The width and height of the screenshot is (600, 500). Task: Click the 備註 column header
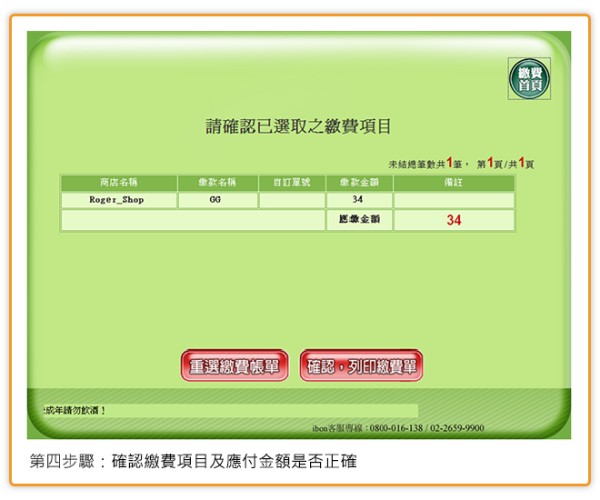pyautogui.click(x=454, y=183)
